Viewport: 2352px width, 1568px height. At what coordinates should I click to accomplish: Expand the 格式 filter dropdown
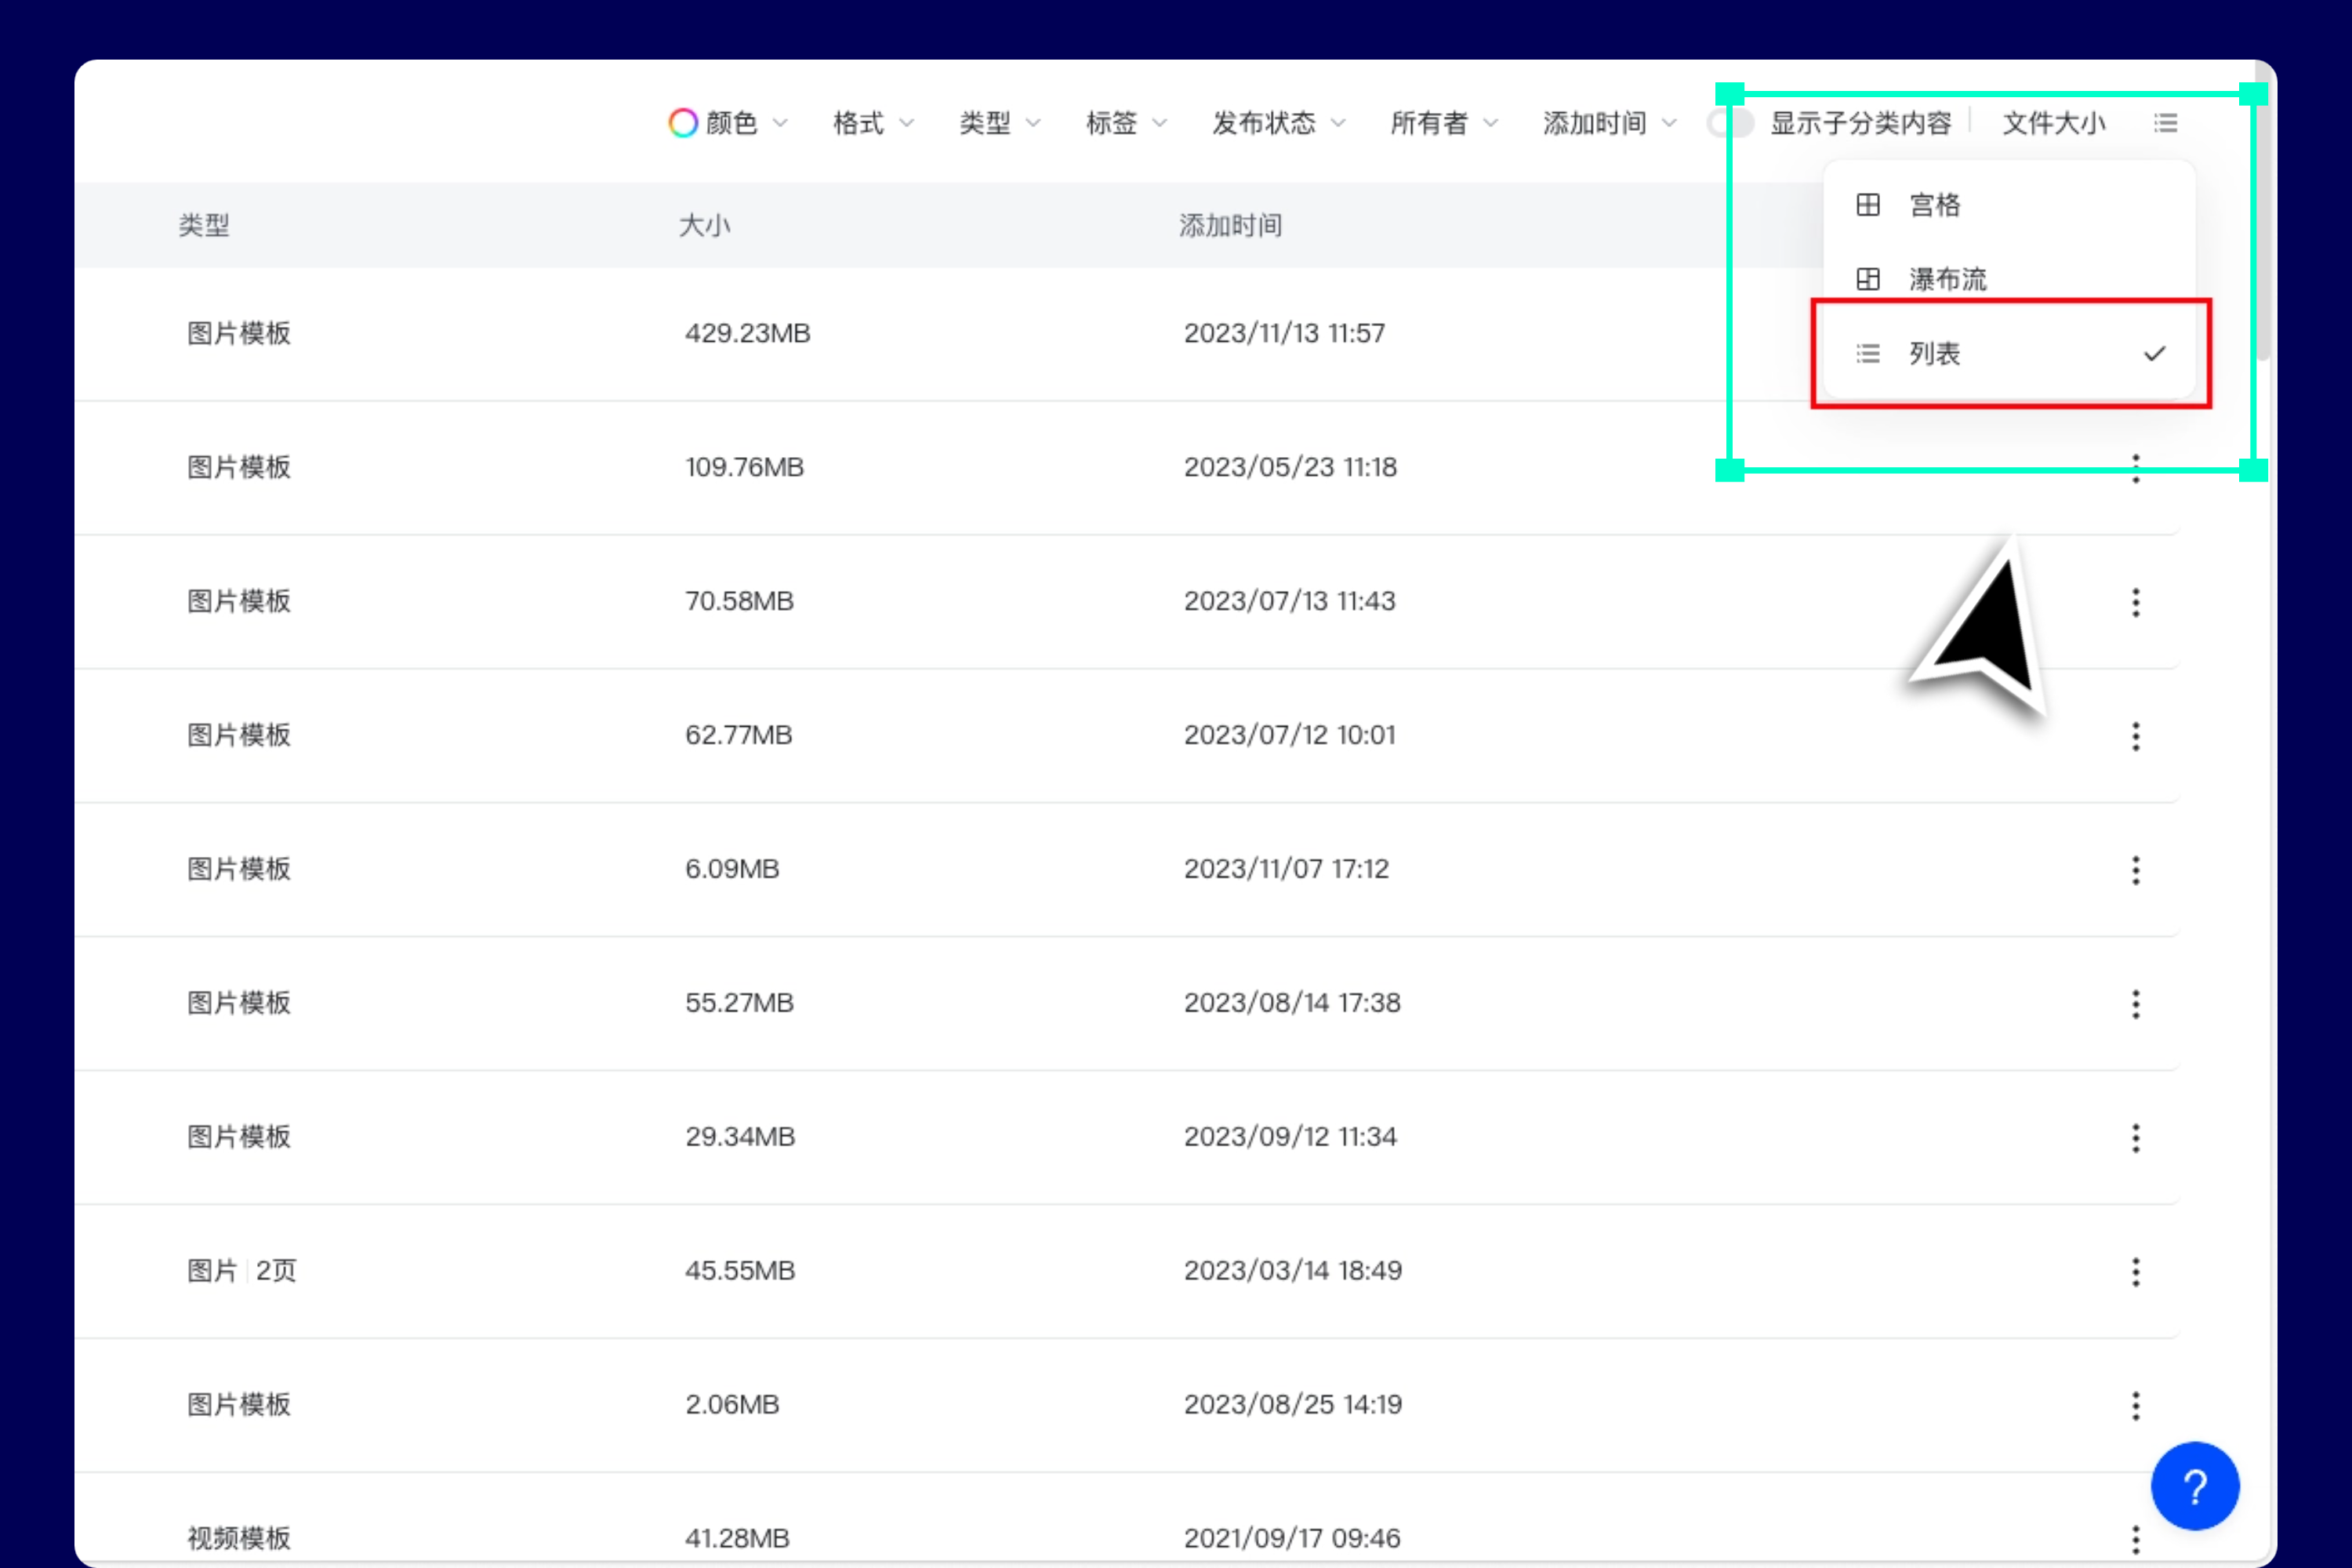[874, 123]
